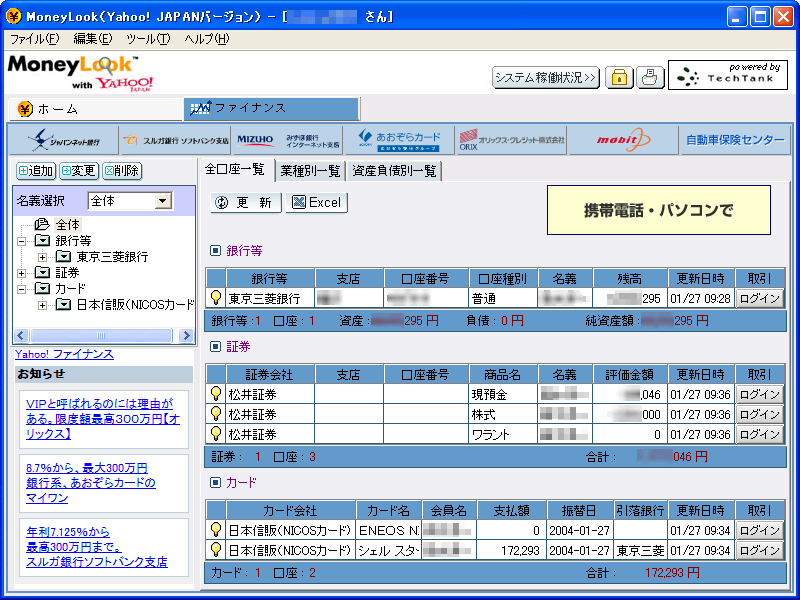Image resolution: width=800 pixels, height=600 pixels.
Task: Open the mobit banner
Action: pyautogui.click(x=623, y=140)
